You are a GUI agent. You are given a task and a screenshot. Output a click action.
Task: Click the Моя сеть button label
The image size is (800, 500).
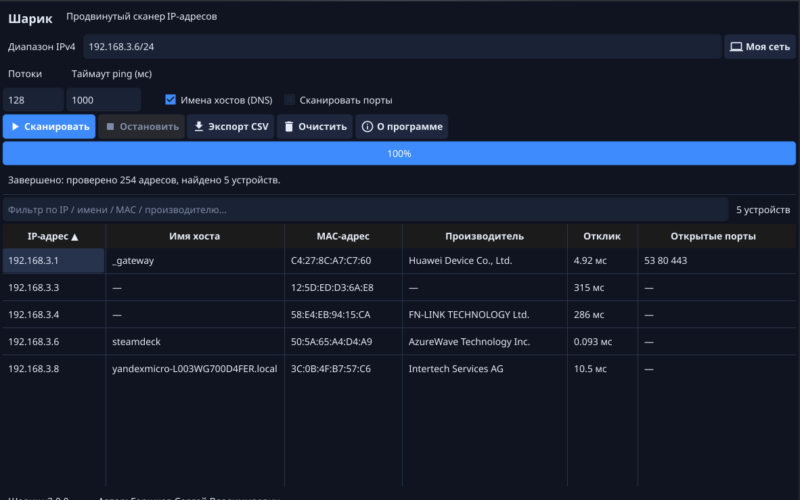(768, 47)
